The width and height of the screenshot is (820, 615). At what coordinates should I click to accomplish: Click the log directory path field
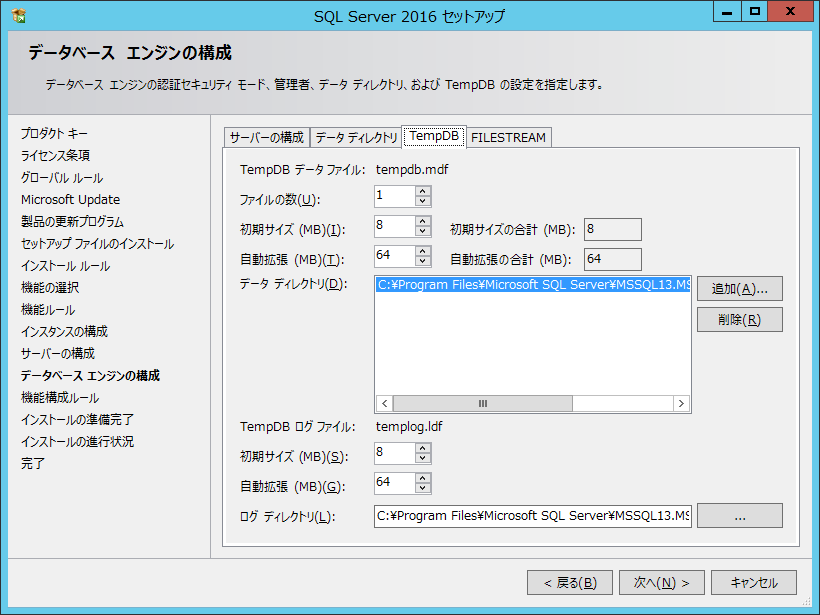[x=532, y=516]
